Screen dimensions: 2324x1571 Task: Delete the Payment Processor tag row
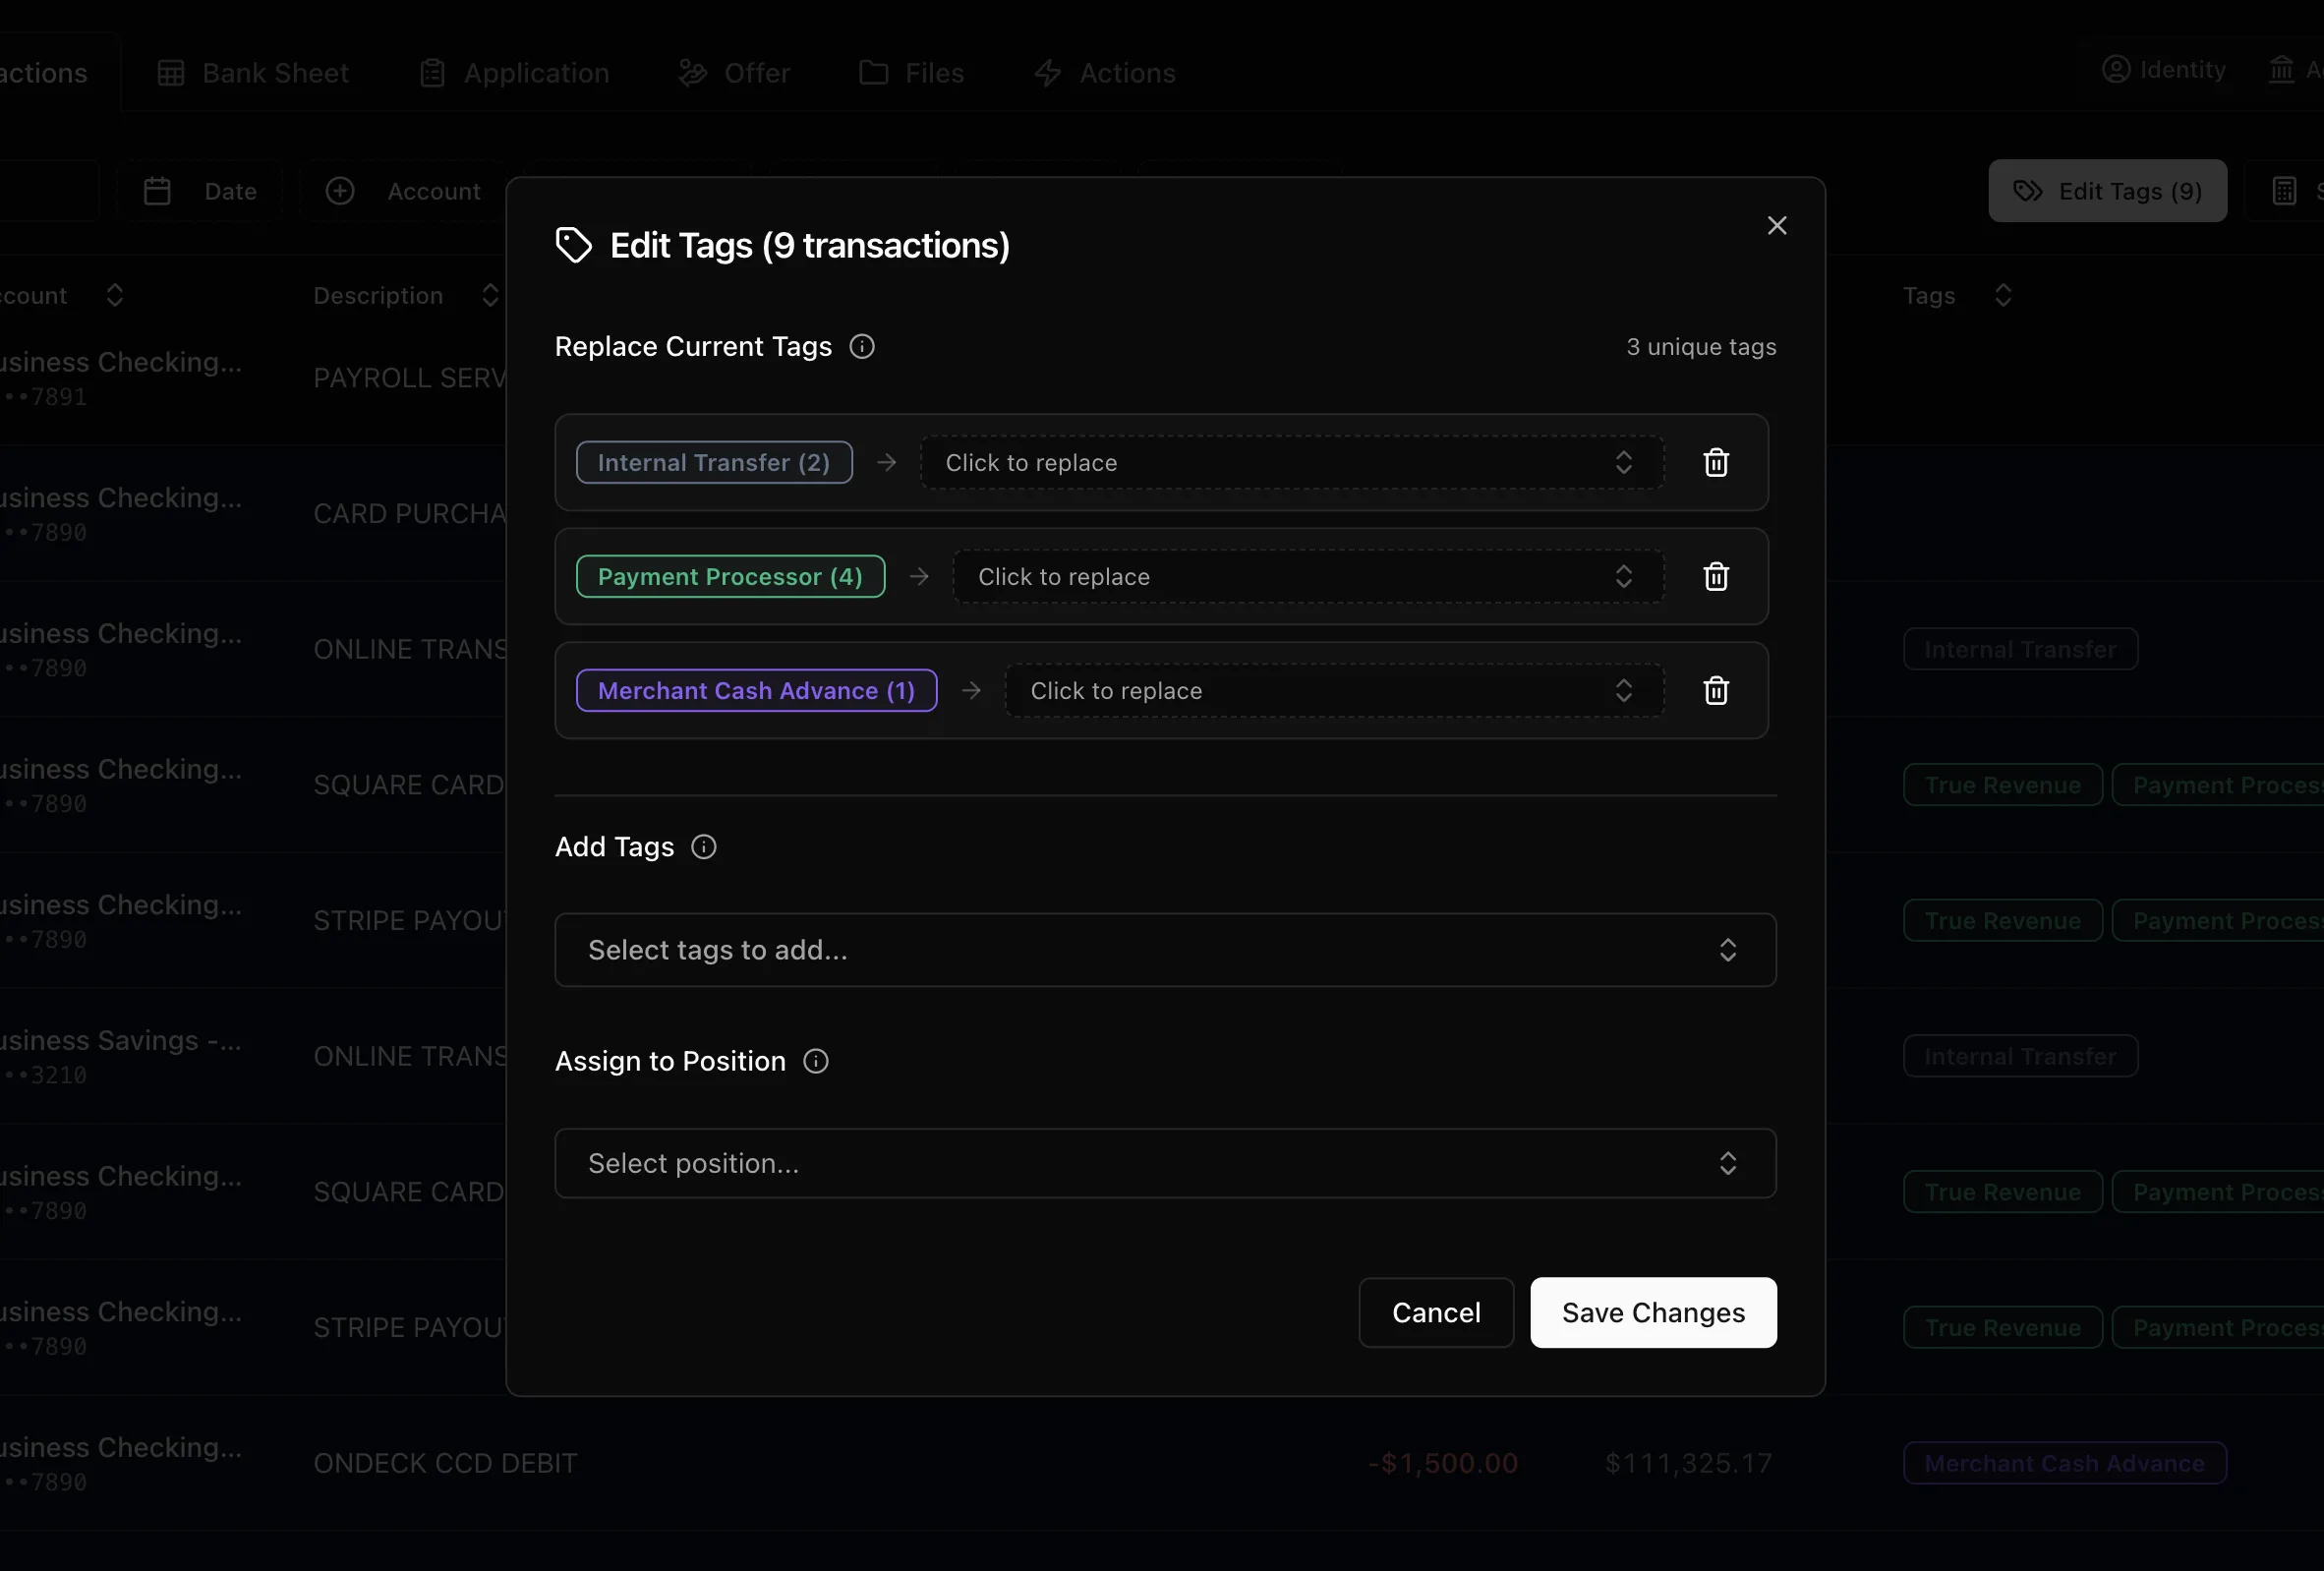[x=1716, y=576]
